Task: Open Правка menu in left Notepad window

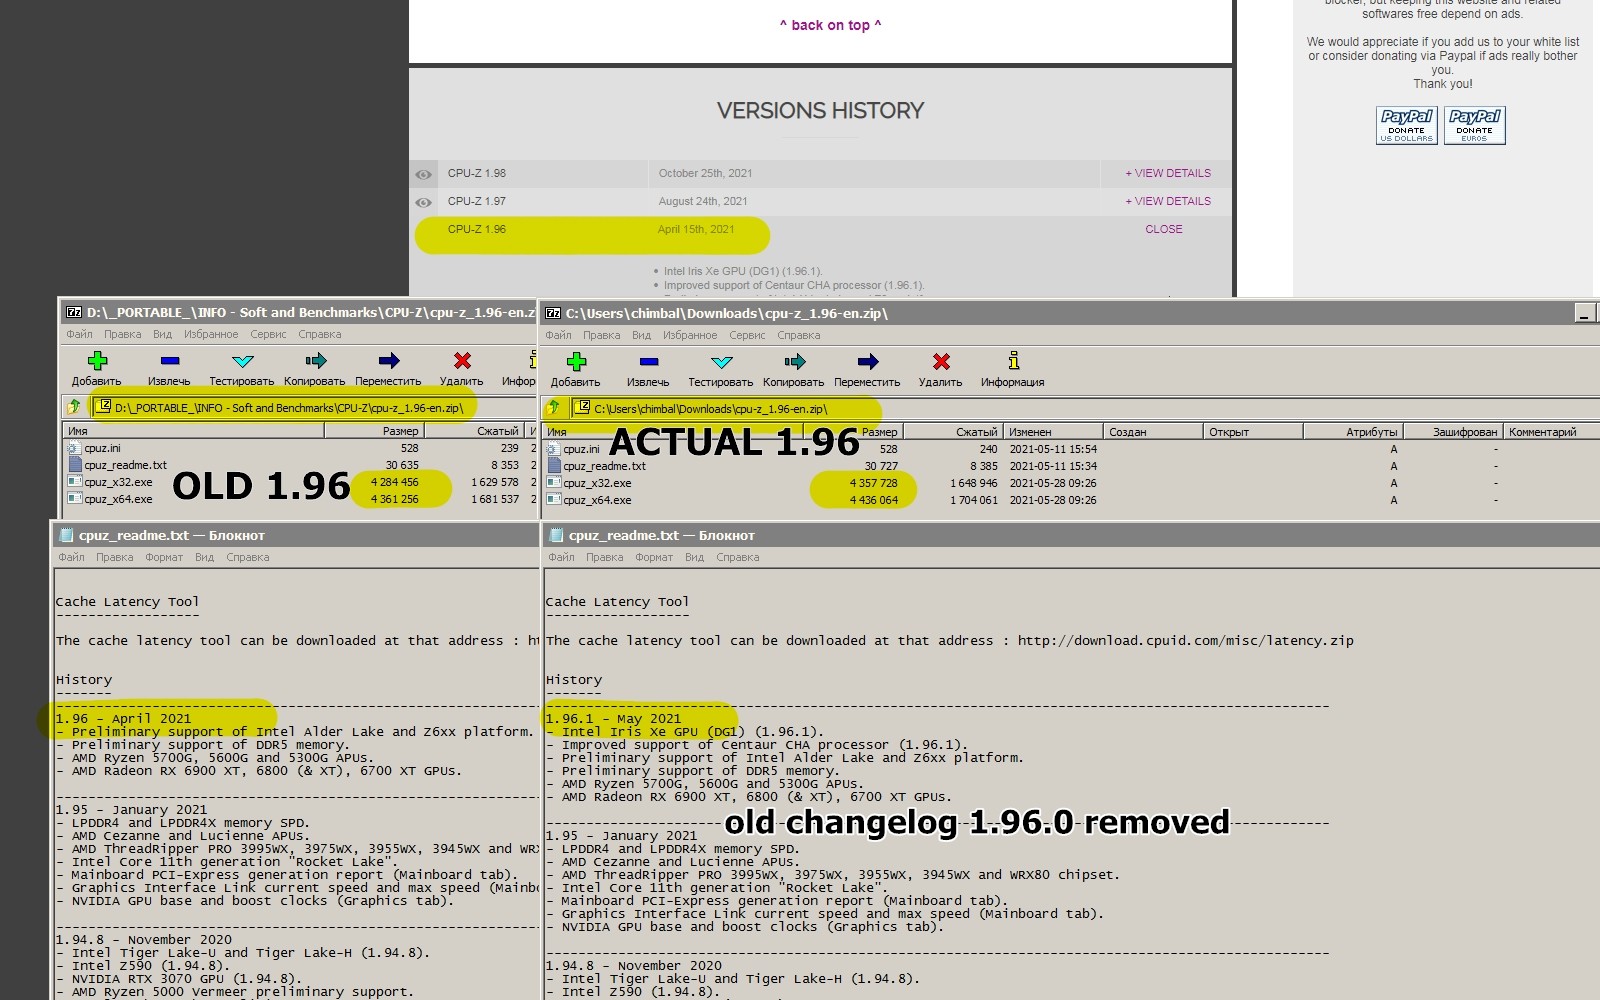Action: [x=115, y=557]
